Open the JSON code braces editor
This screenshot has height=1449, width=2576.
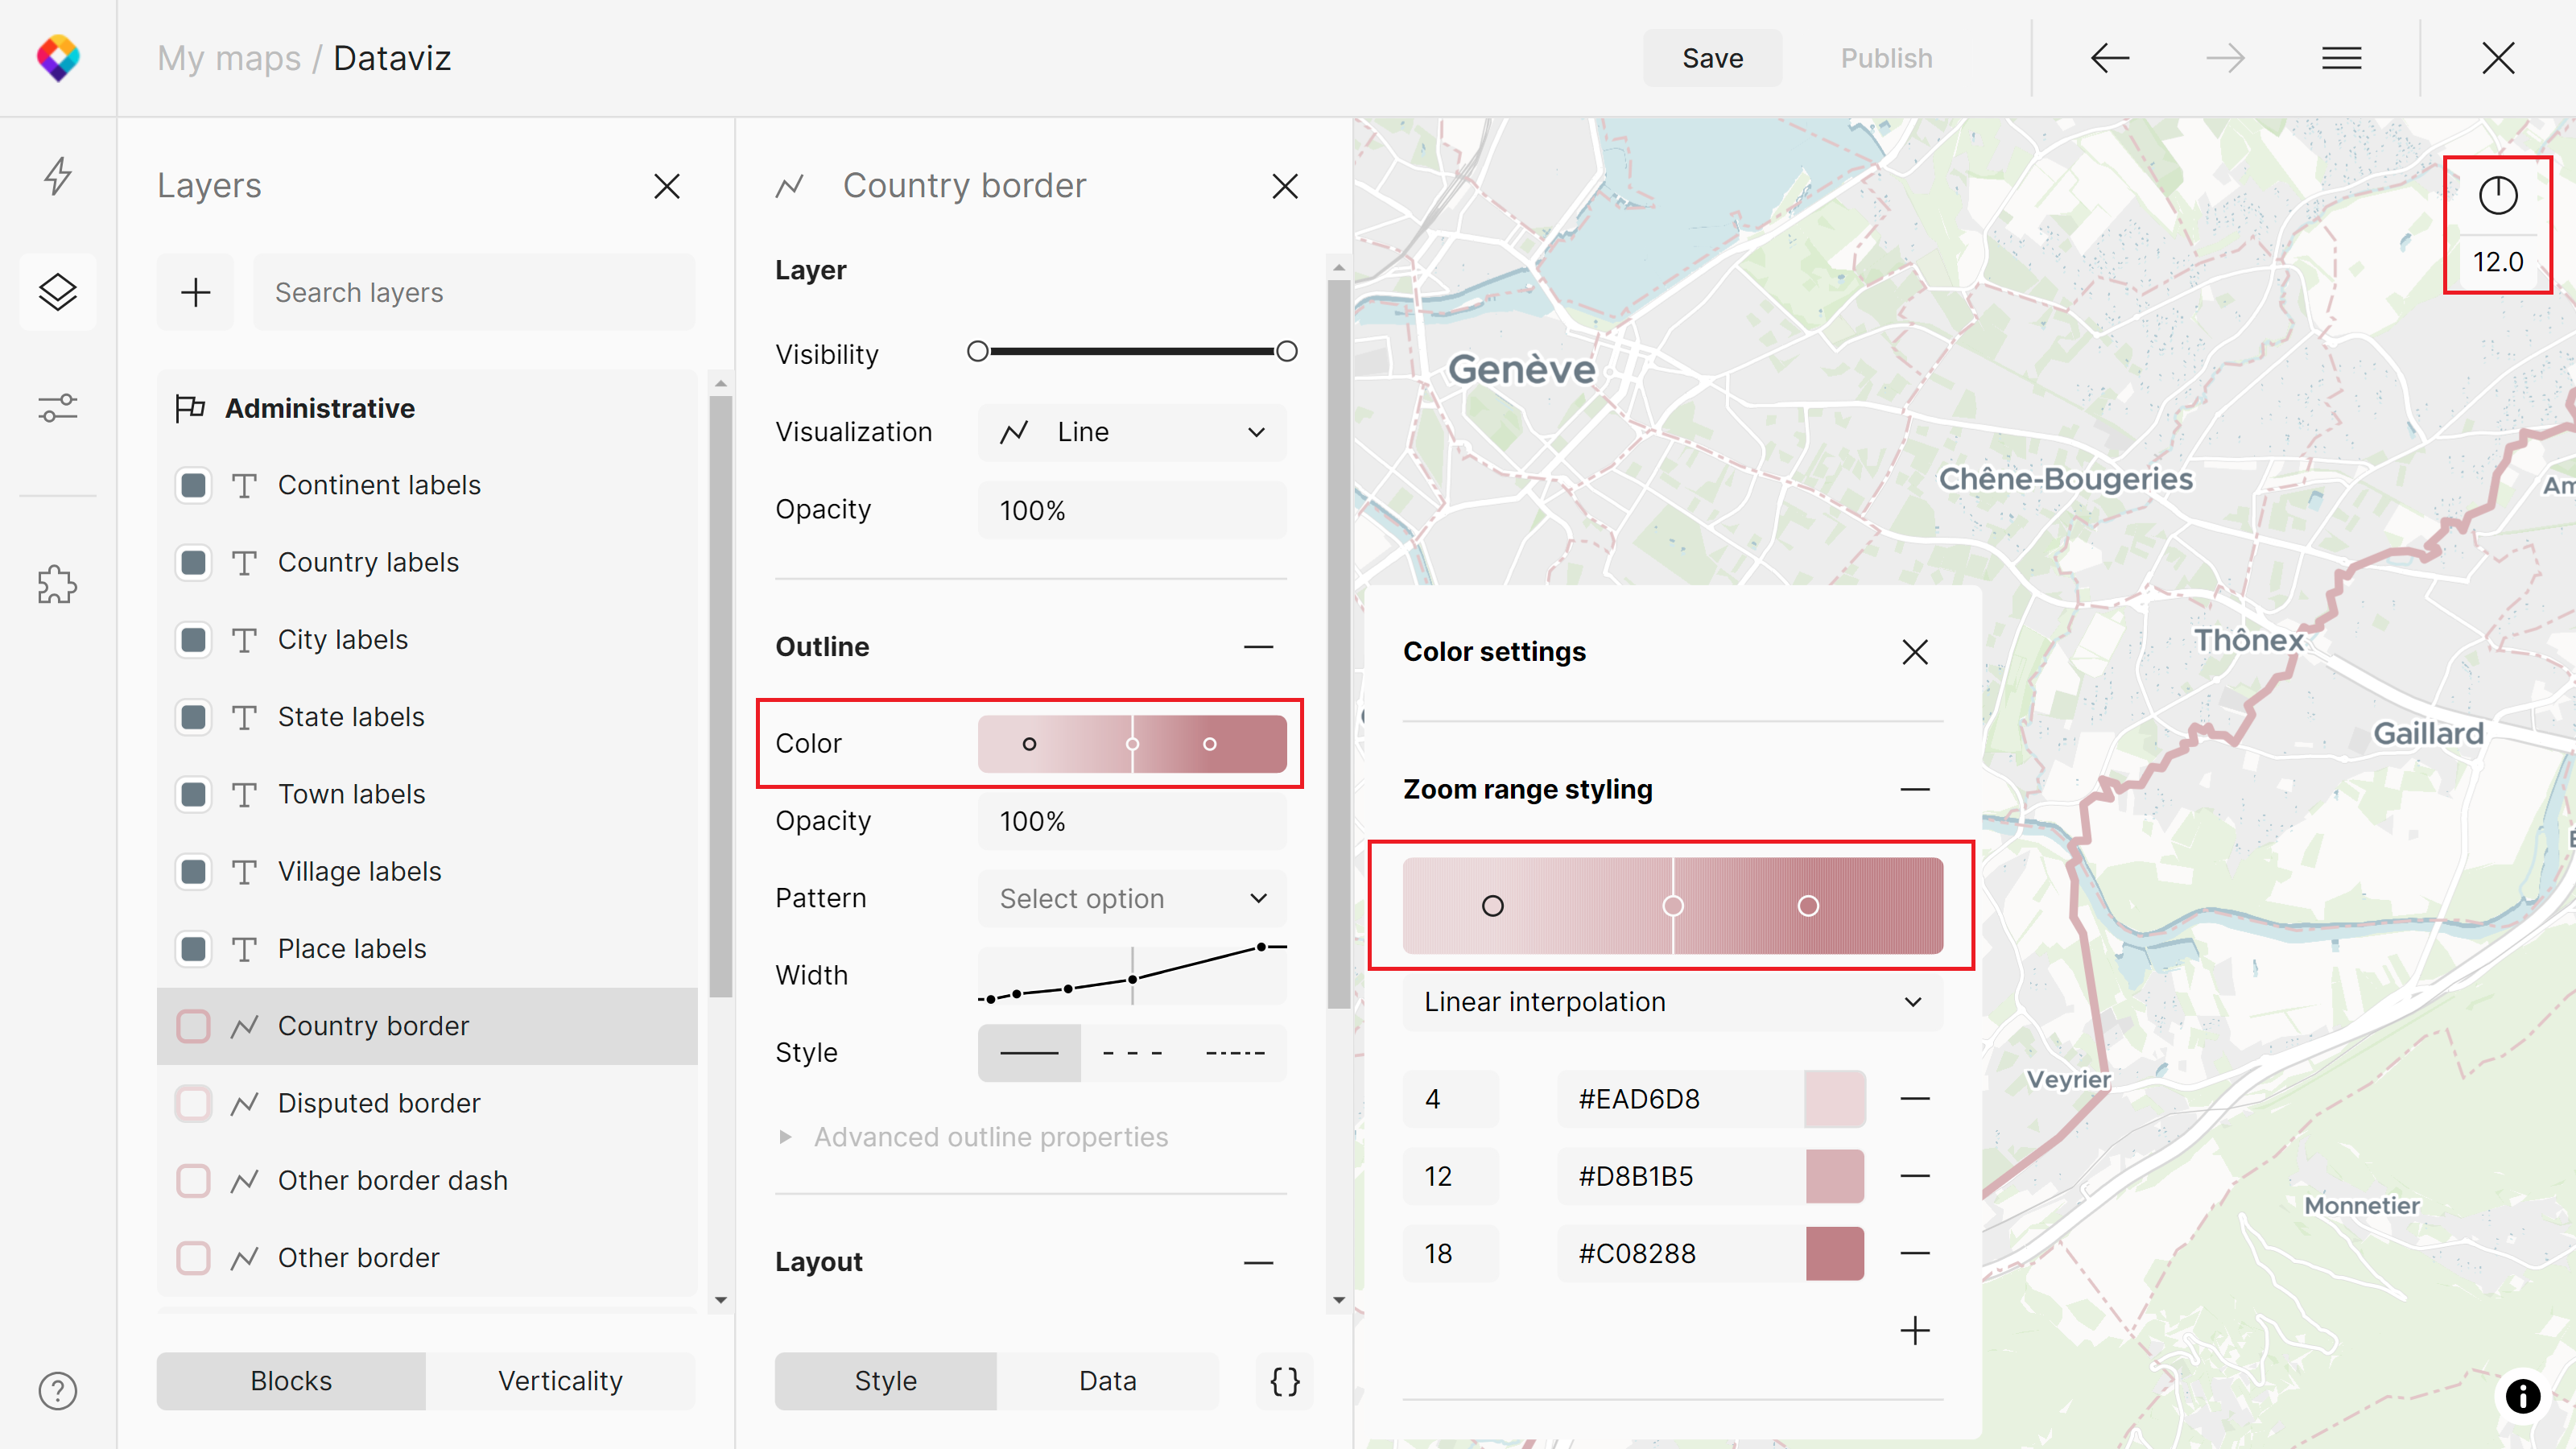(x=1284, y=1381)
